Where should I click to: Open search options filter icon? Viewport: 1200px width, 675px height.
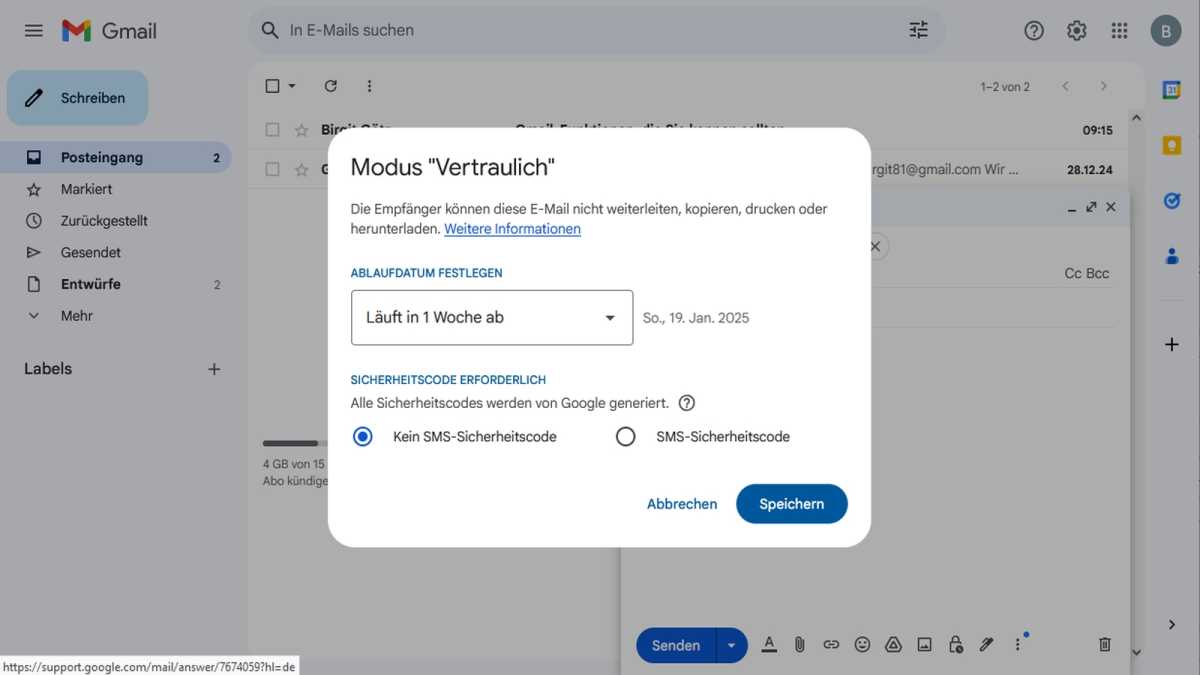click(918, 30)
